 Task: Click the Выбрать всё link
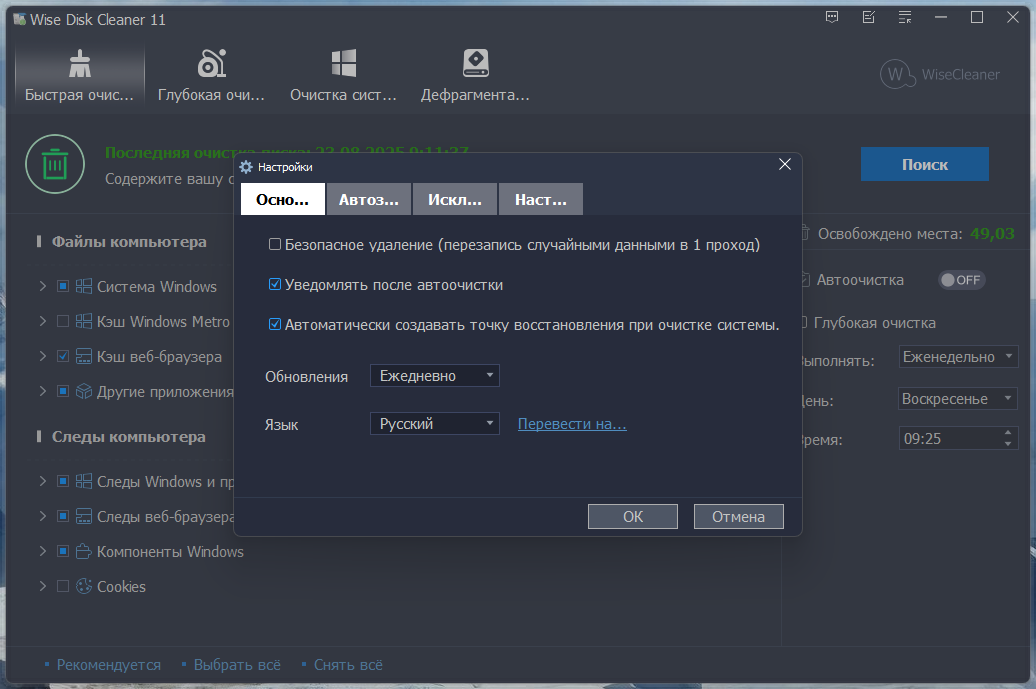[237, 665]
